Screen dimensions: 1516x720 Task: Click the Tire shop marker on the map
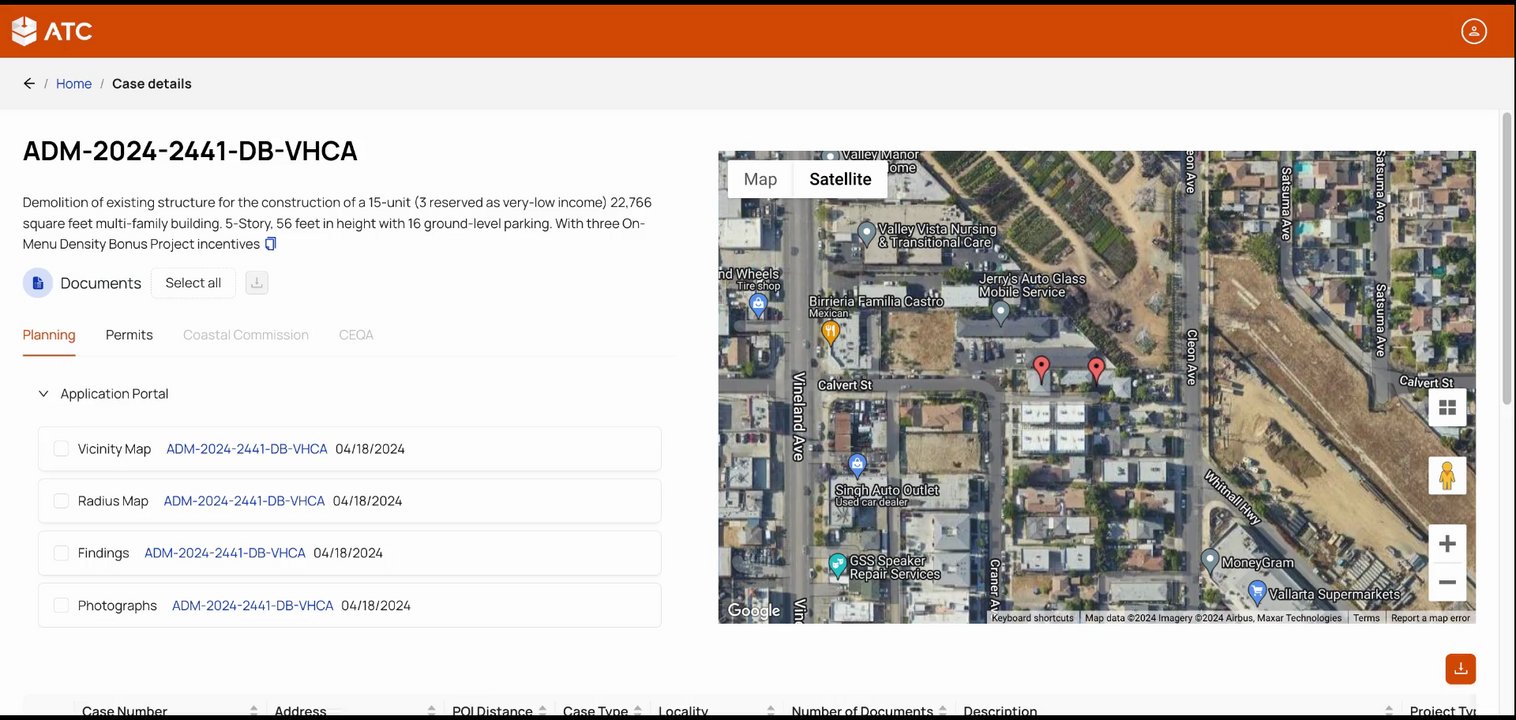coord(758,305)
